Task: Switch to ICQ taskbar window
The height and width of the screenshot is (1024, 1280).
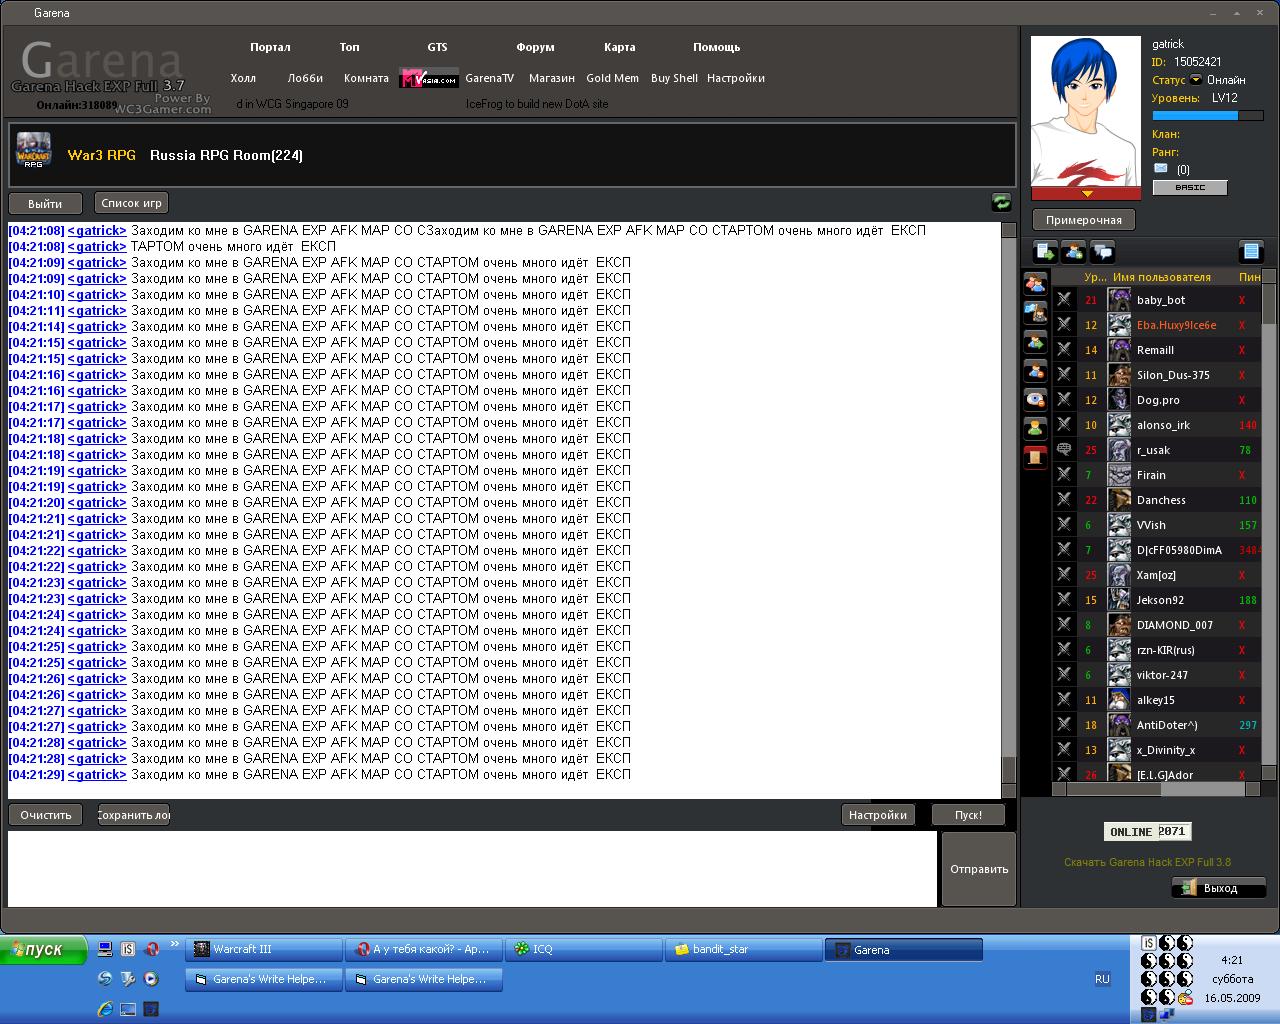Action: (584, 949)
